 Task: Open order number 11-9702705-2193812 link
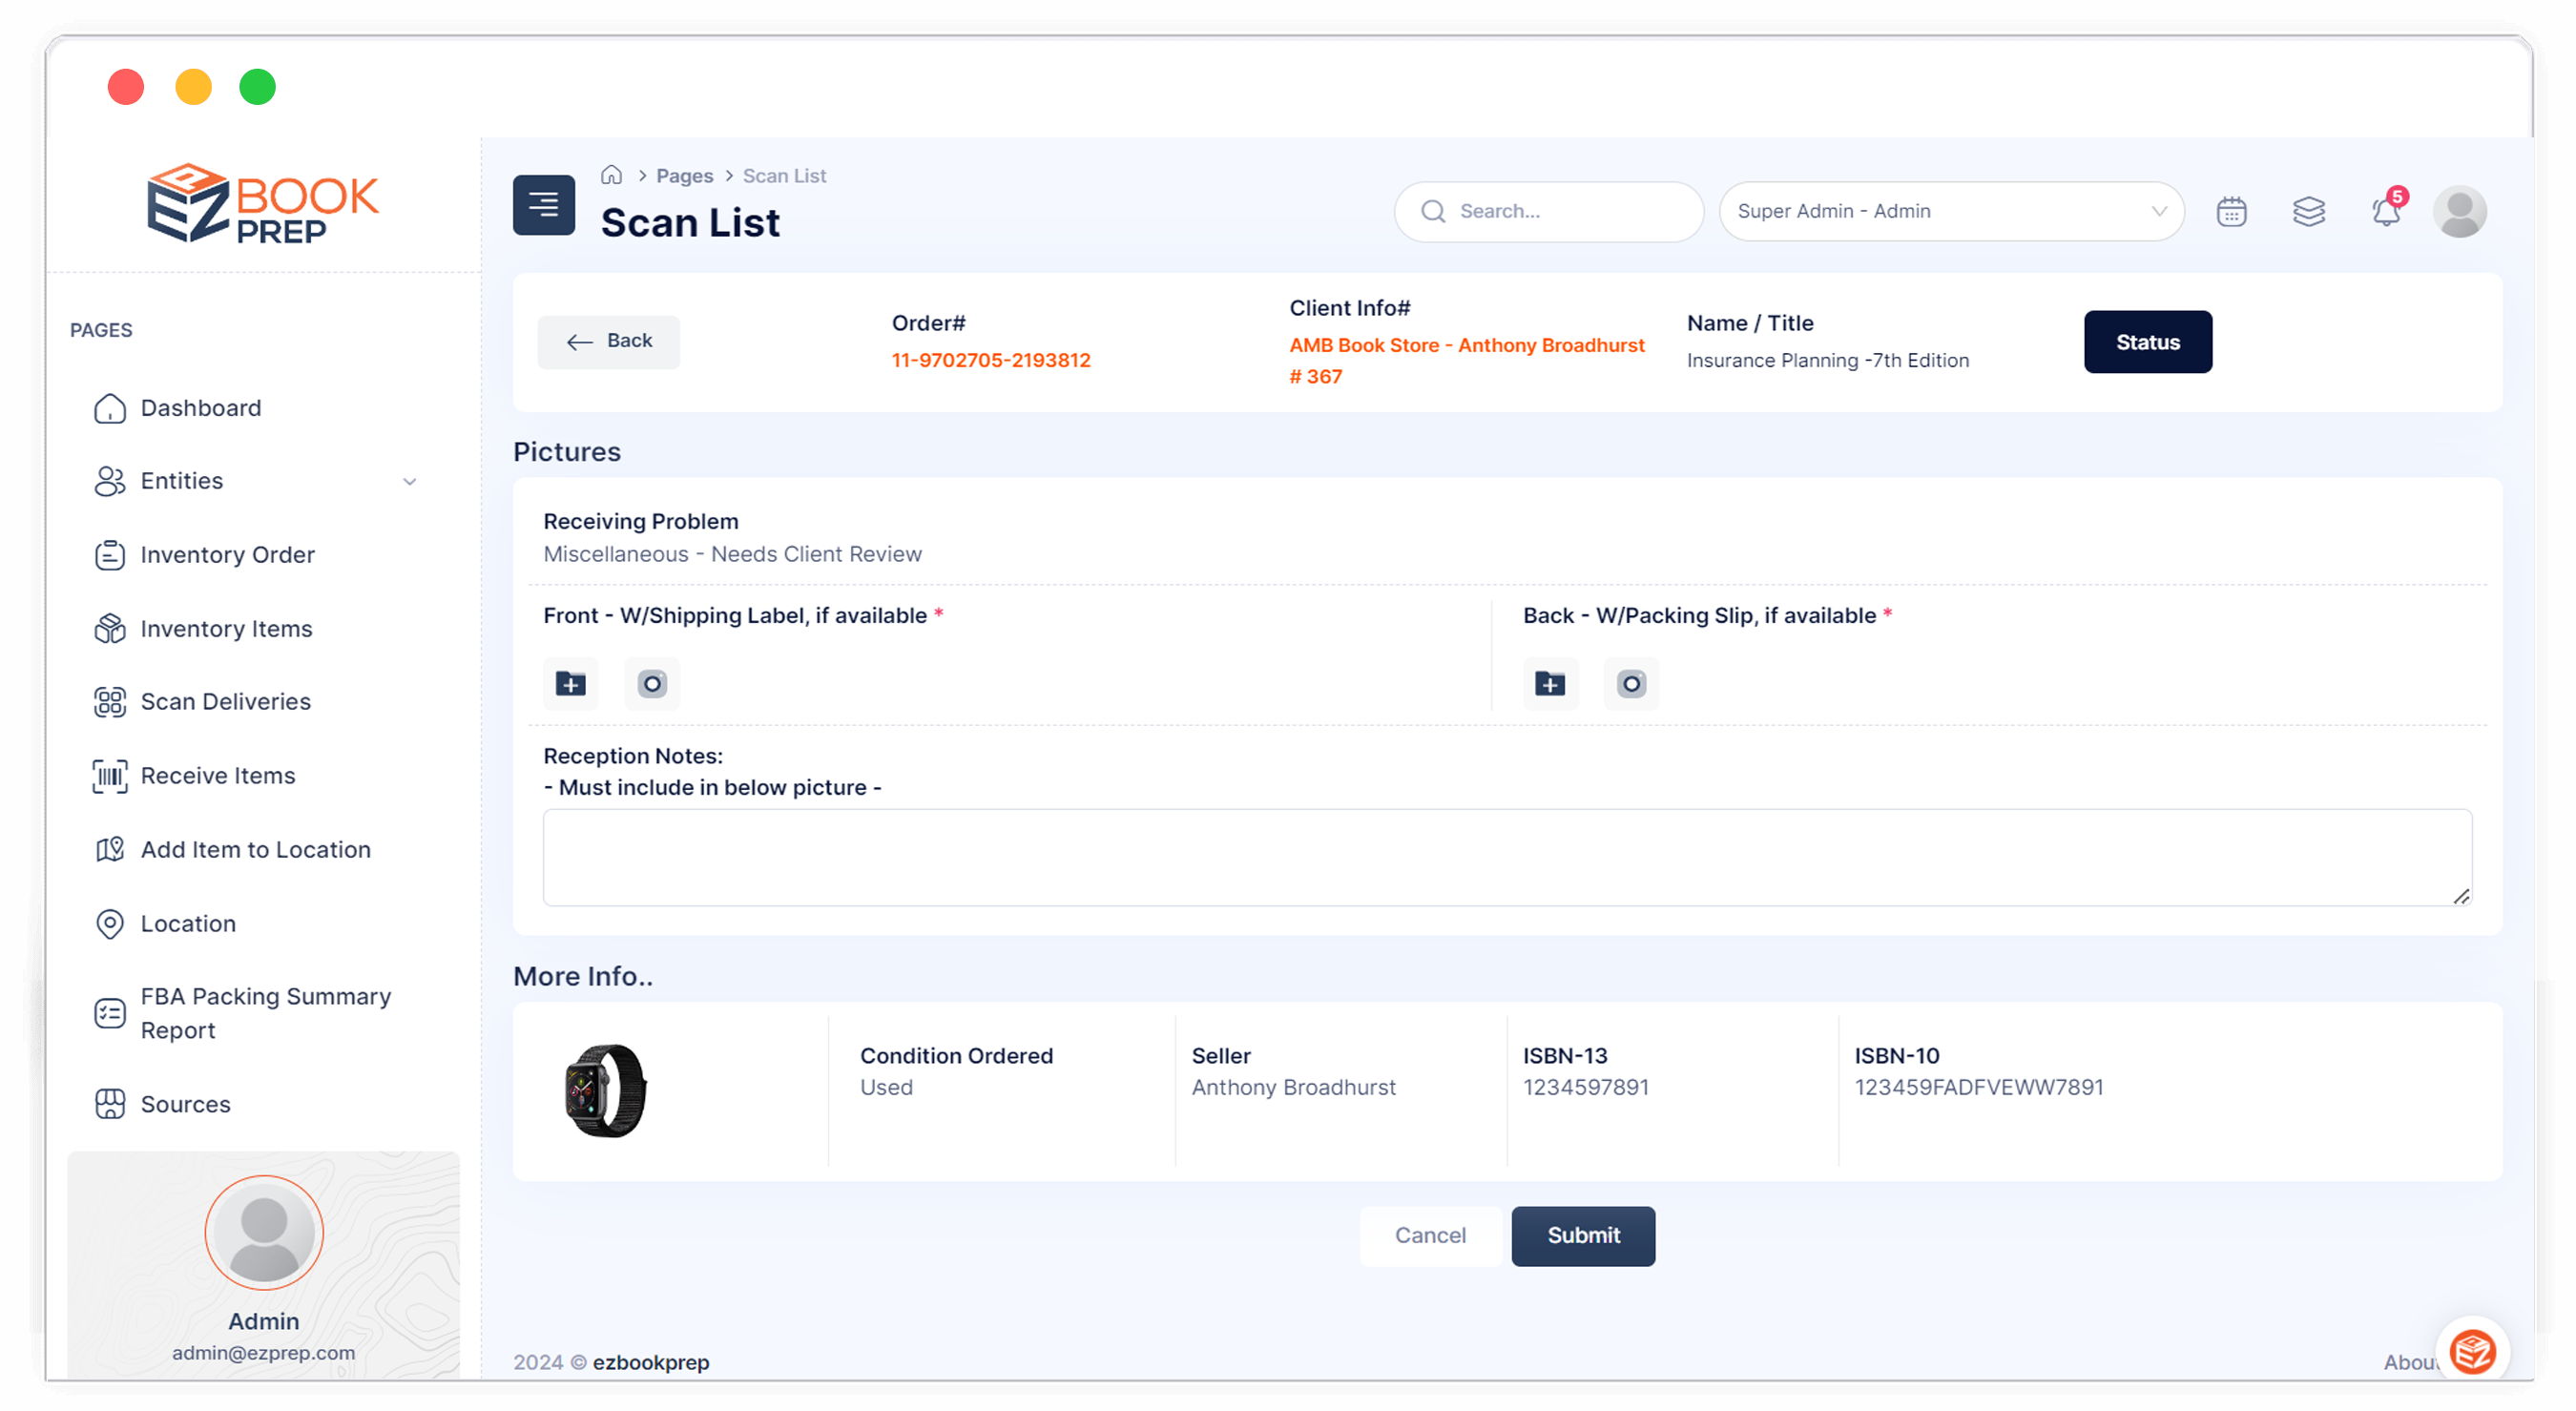pos(991,360)
